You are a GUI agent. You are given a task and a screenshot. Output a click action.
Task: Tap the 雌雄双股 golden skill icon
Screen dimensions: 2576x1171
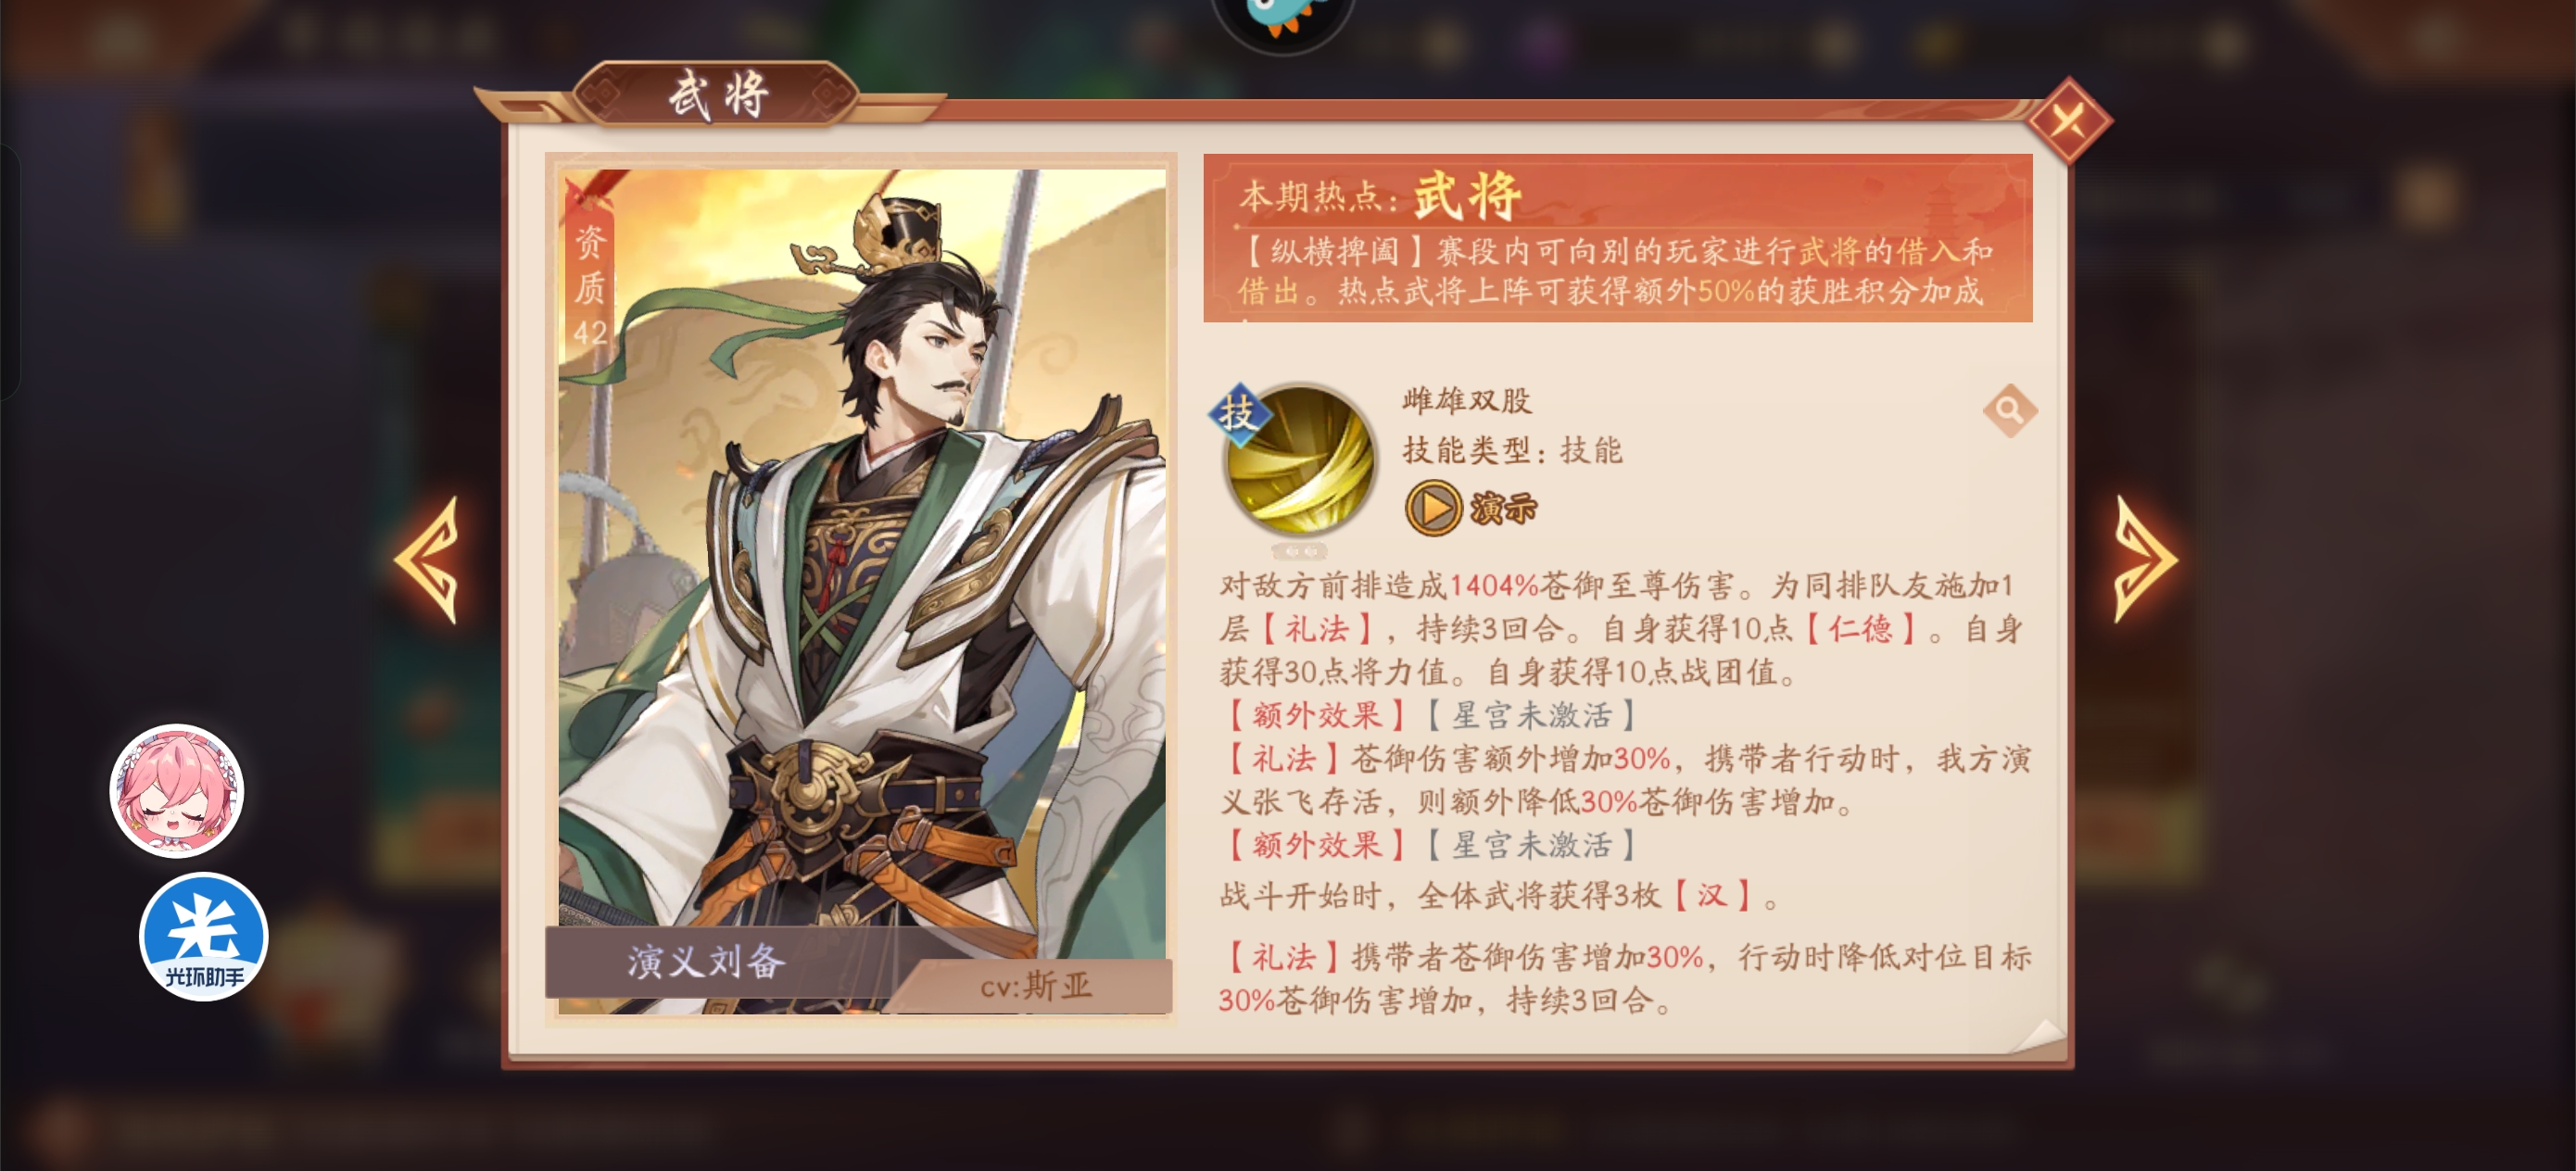1299,462
